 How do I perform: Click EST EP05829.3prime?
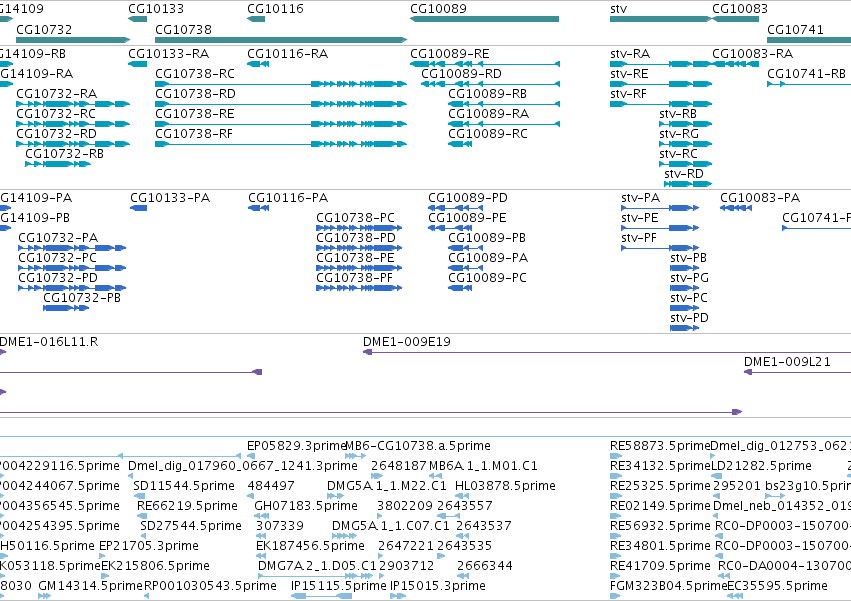coord(251,456)
